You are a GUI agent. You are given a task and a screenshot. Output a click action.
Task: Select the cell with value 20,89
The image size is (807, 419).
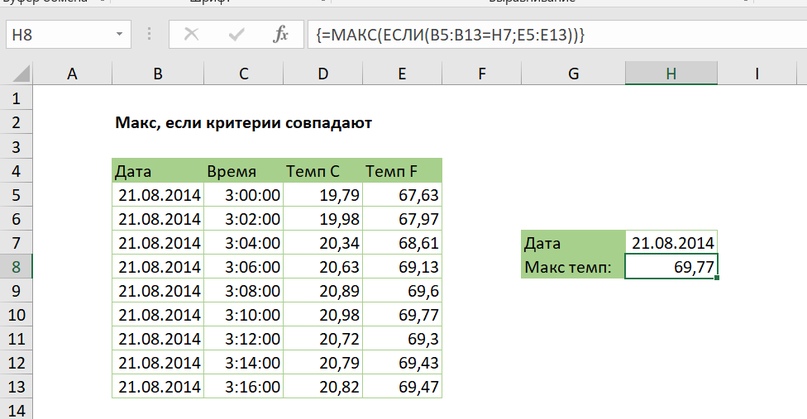click(x=323, y=291)
